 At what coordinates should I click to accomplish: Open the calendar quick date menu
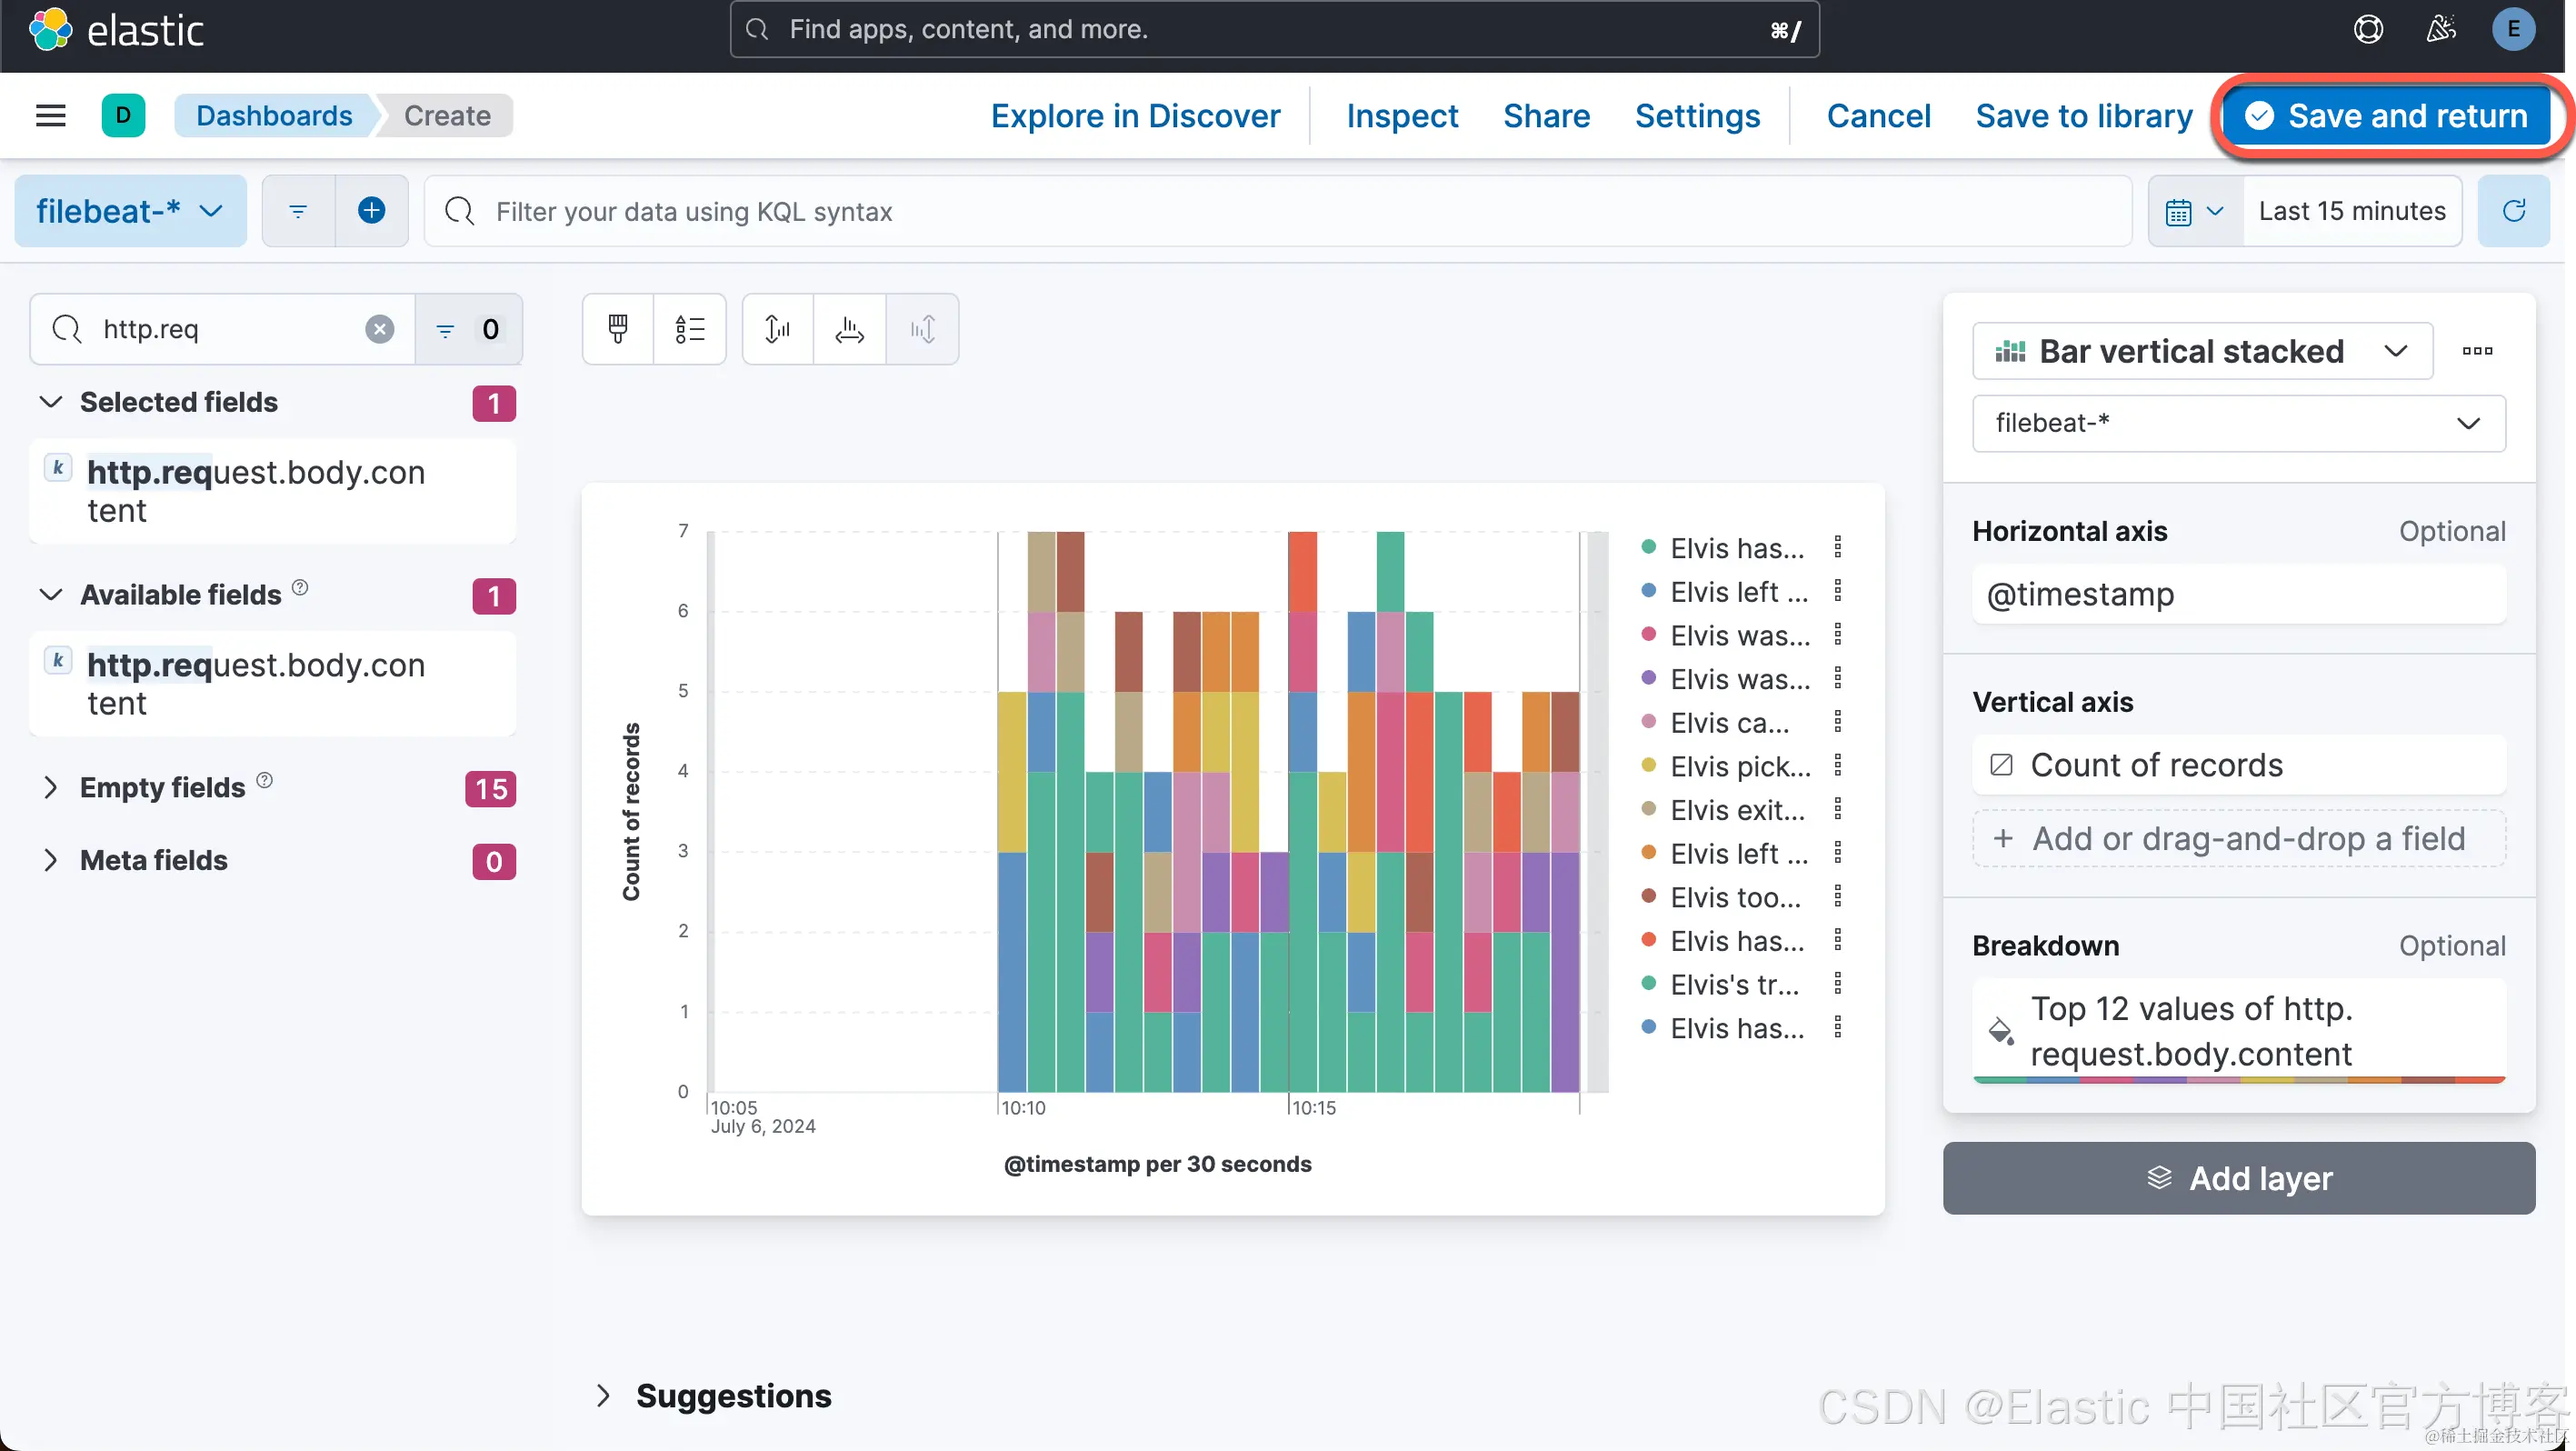point(2195,211)
